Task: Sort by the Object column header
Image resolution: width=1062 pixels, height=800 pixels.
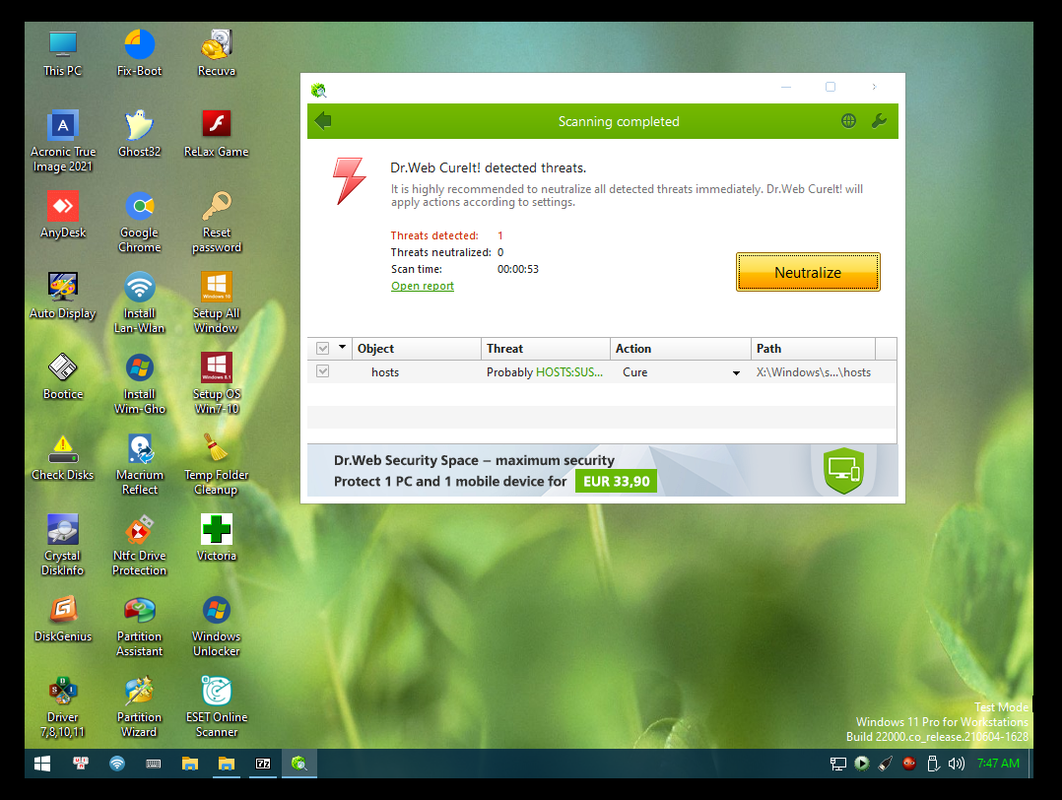Action: coord(416,348)
